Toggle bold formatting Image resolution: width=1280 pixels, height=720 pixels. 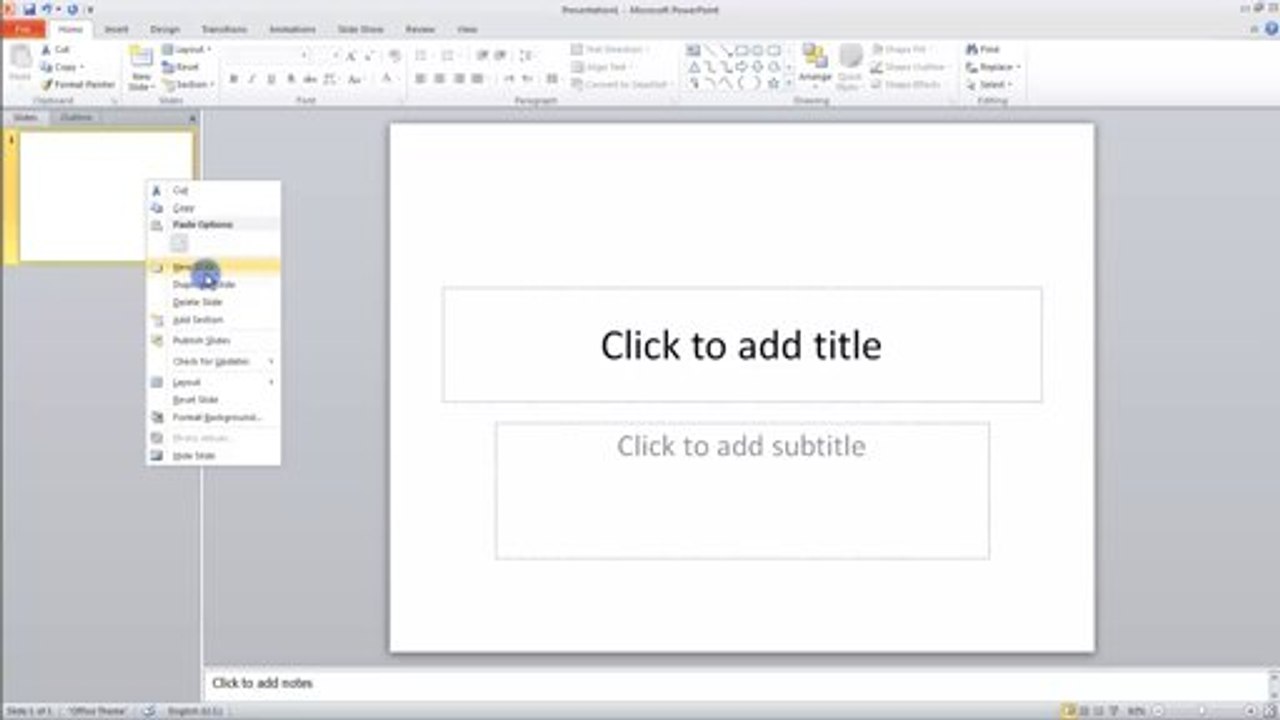[x=233, y=79]
